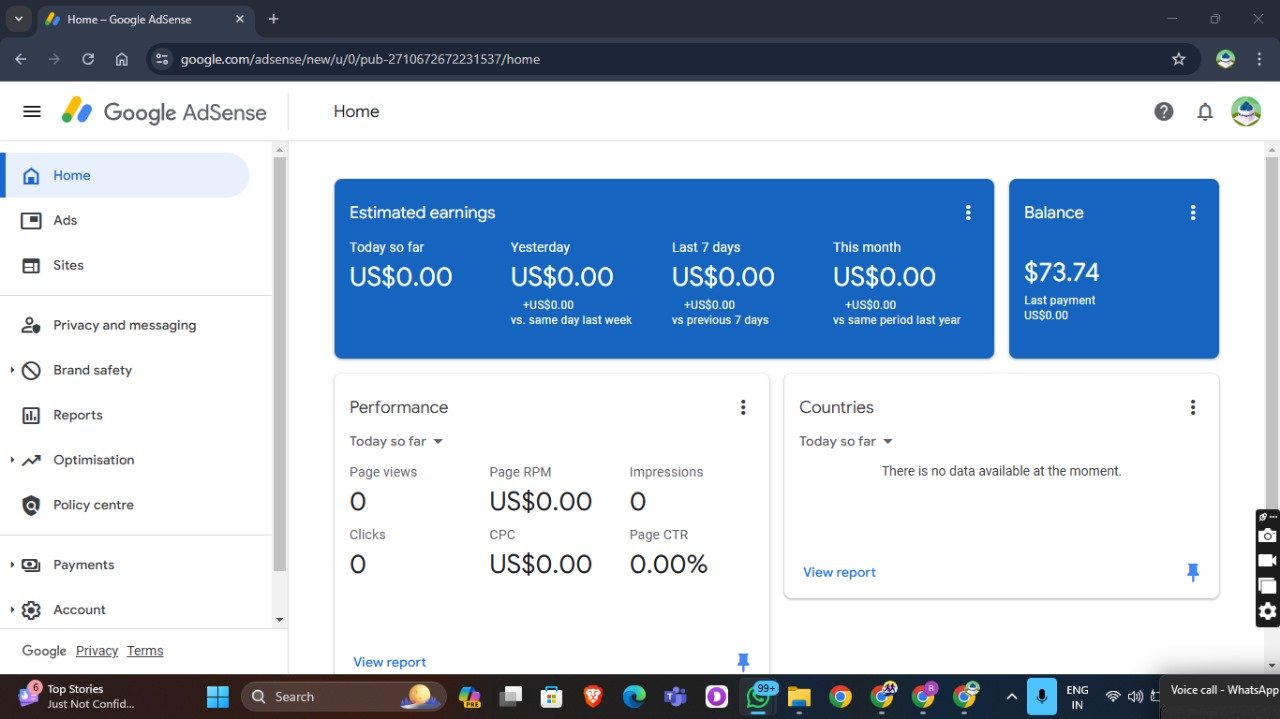The width and height of the screenshot is (1280, 719).
Task: Click the browser home button
Action: click(122, 59)
